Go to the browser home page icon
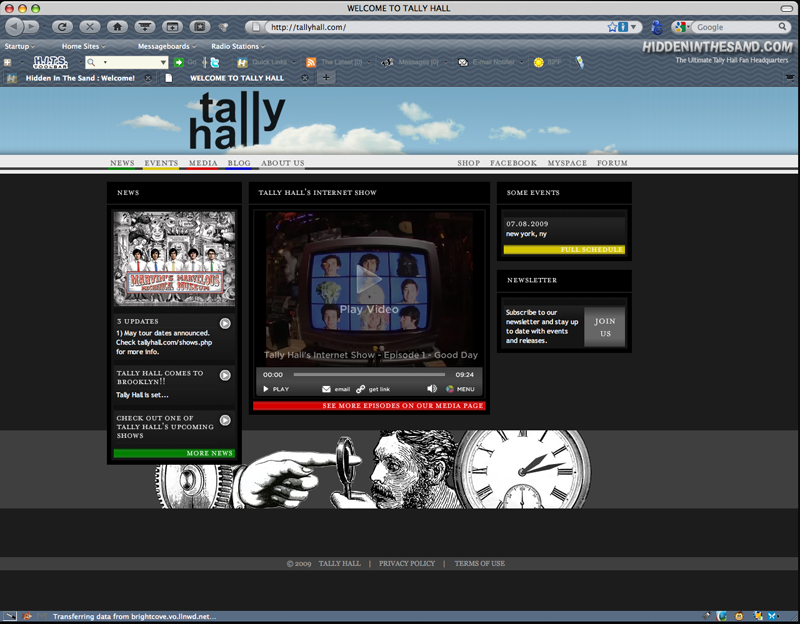The image size is (800, 624). pyautogui.click(x=118, y=26)
